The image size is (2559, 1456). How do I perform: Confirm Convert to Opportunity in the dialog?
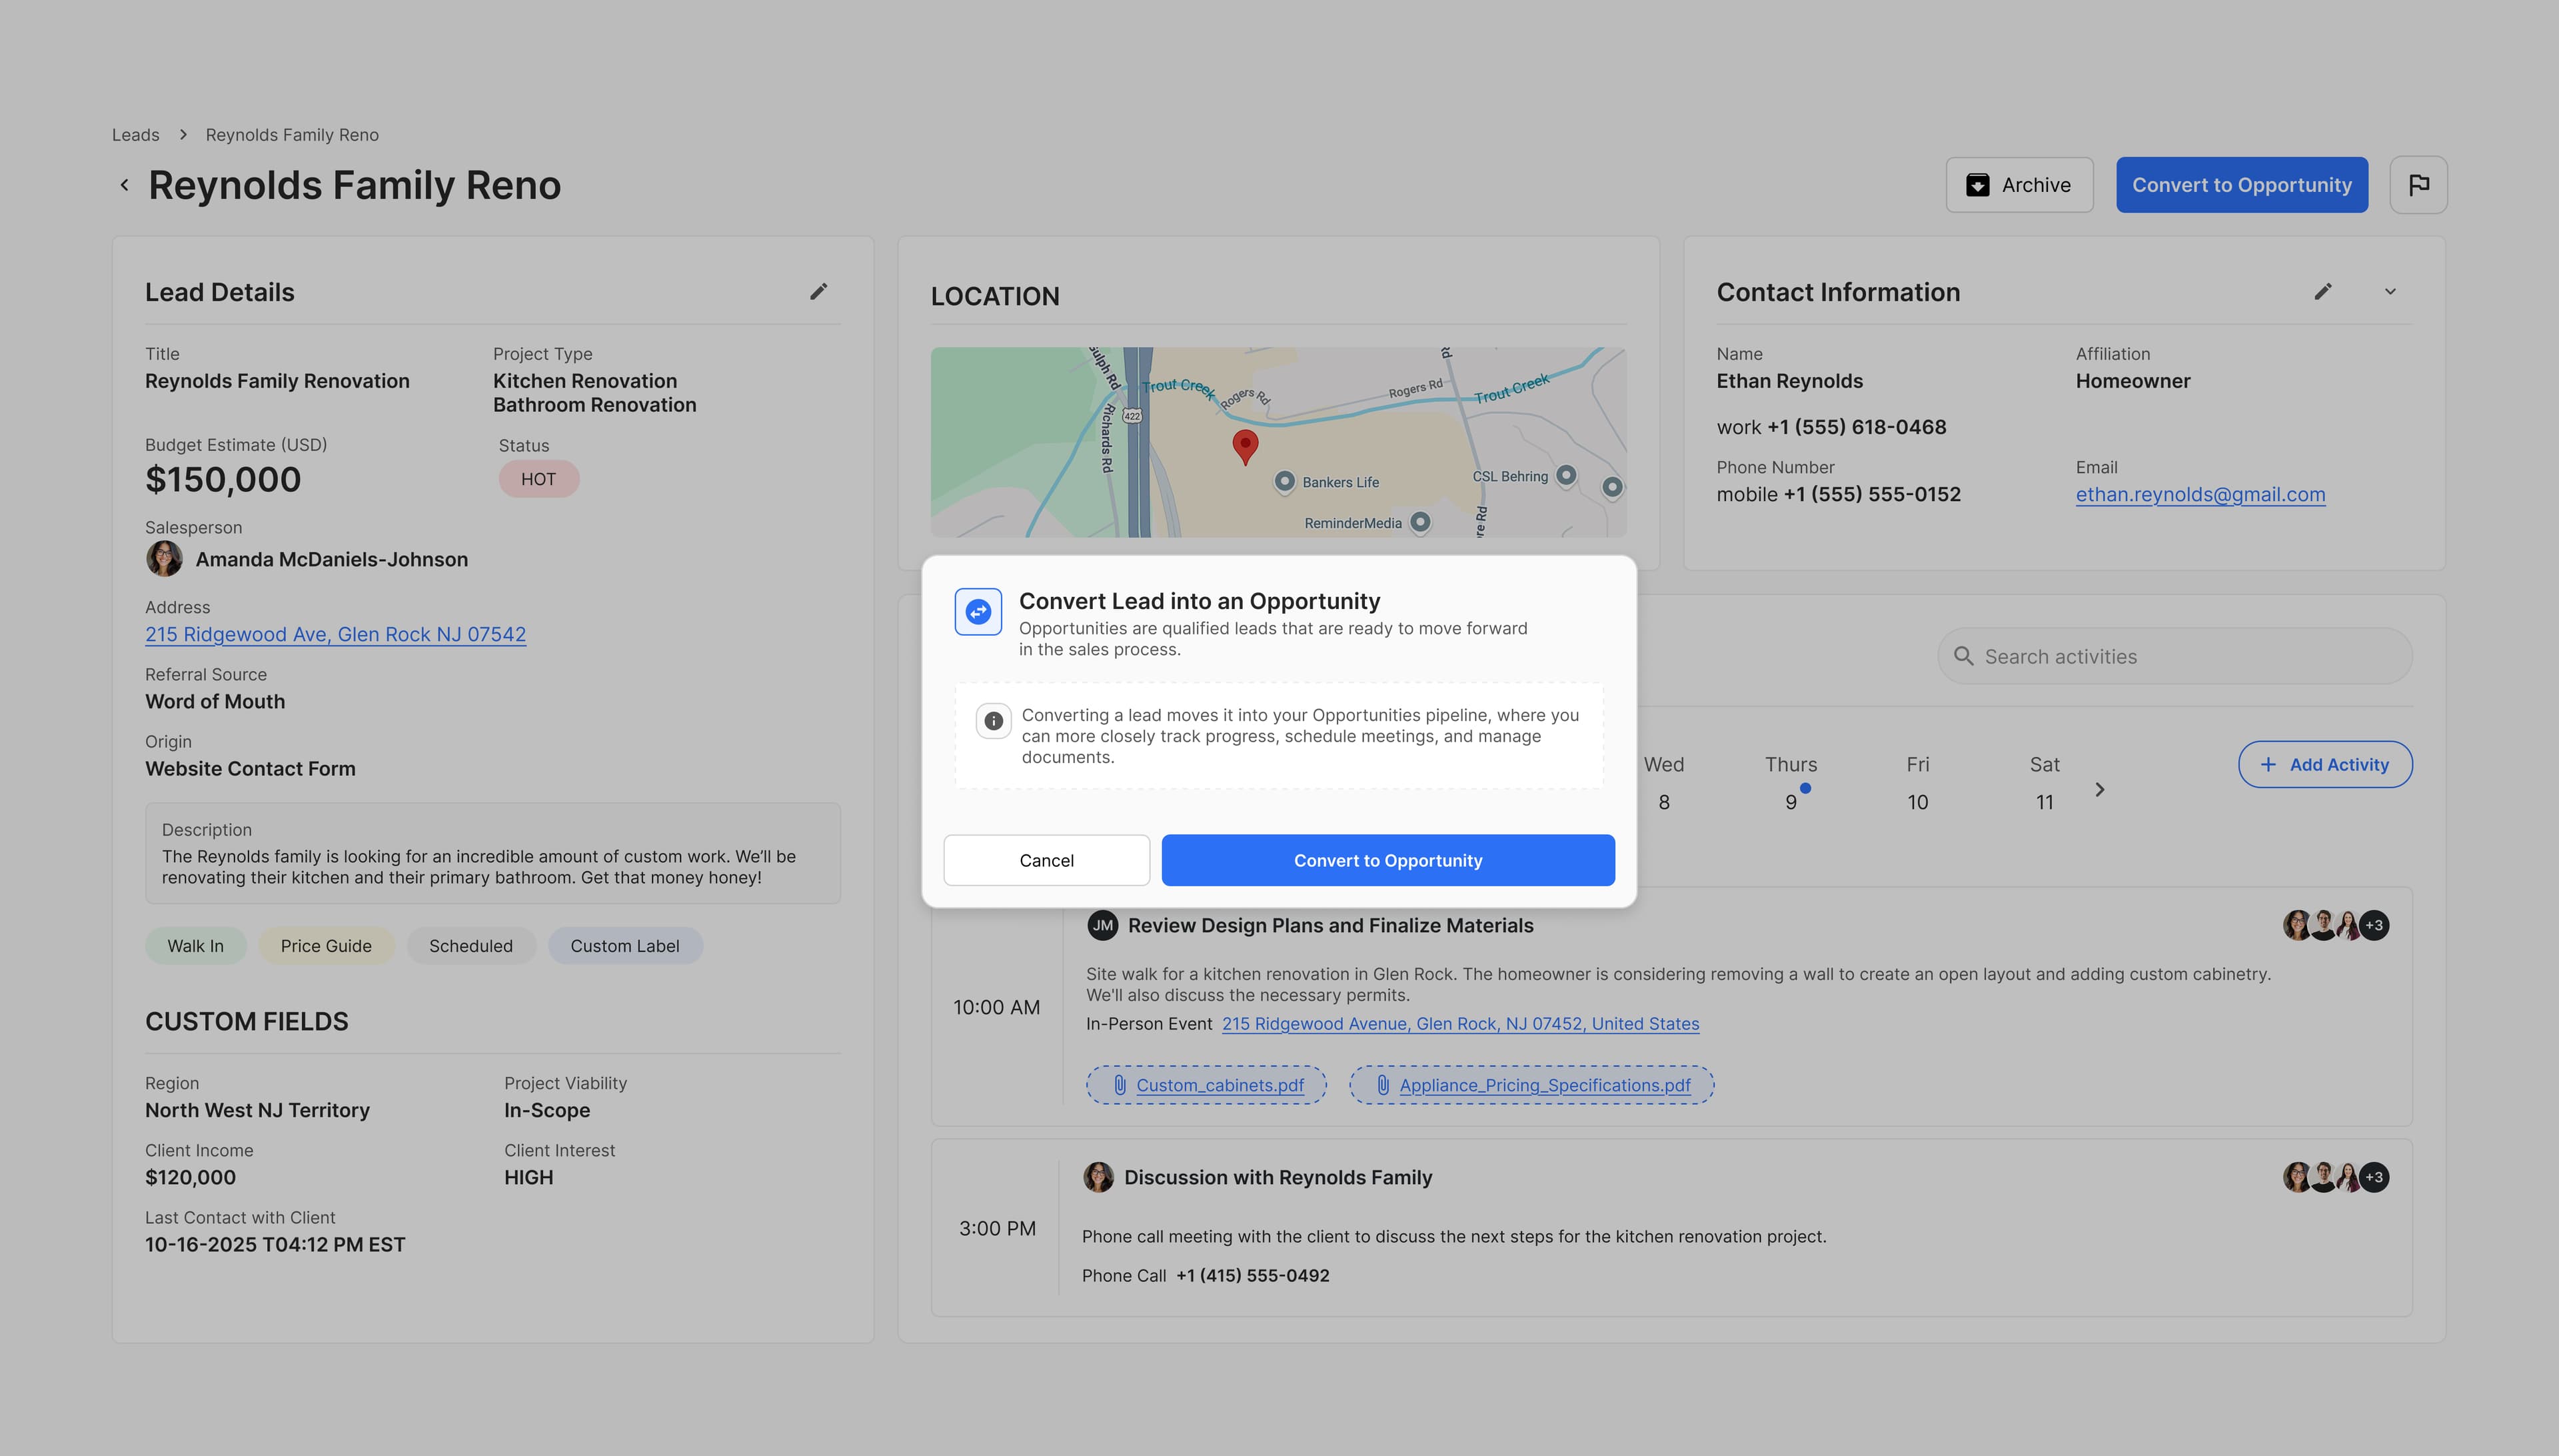click(x=1388, y=860)
